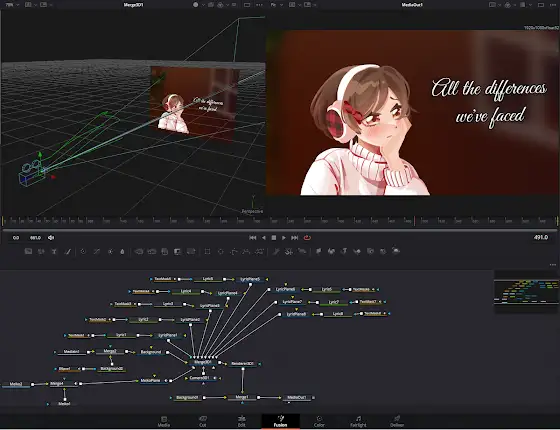The image size is (560, 430).
Task: Select the Renderer3D1 node
Action: click(242, 364)
